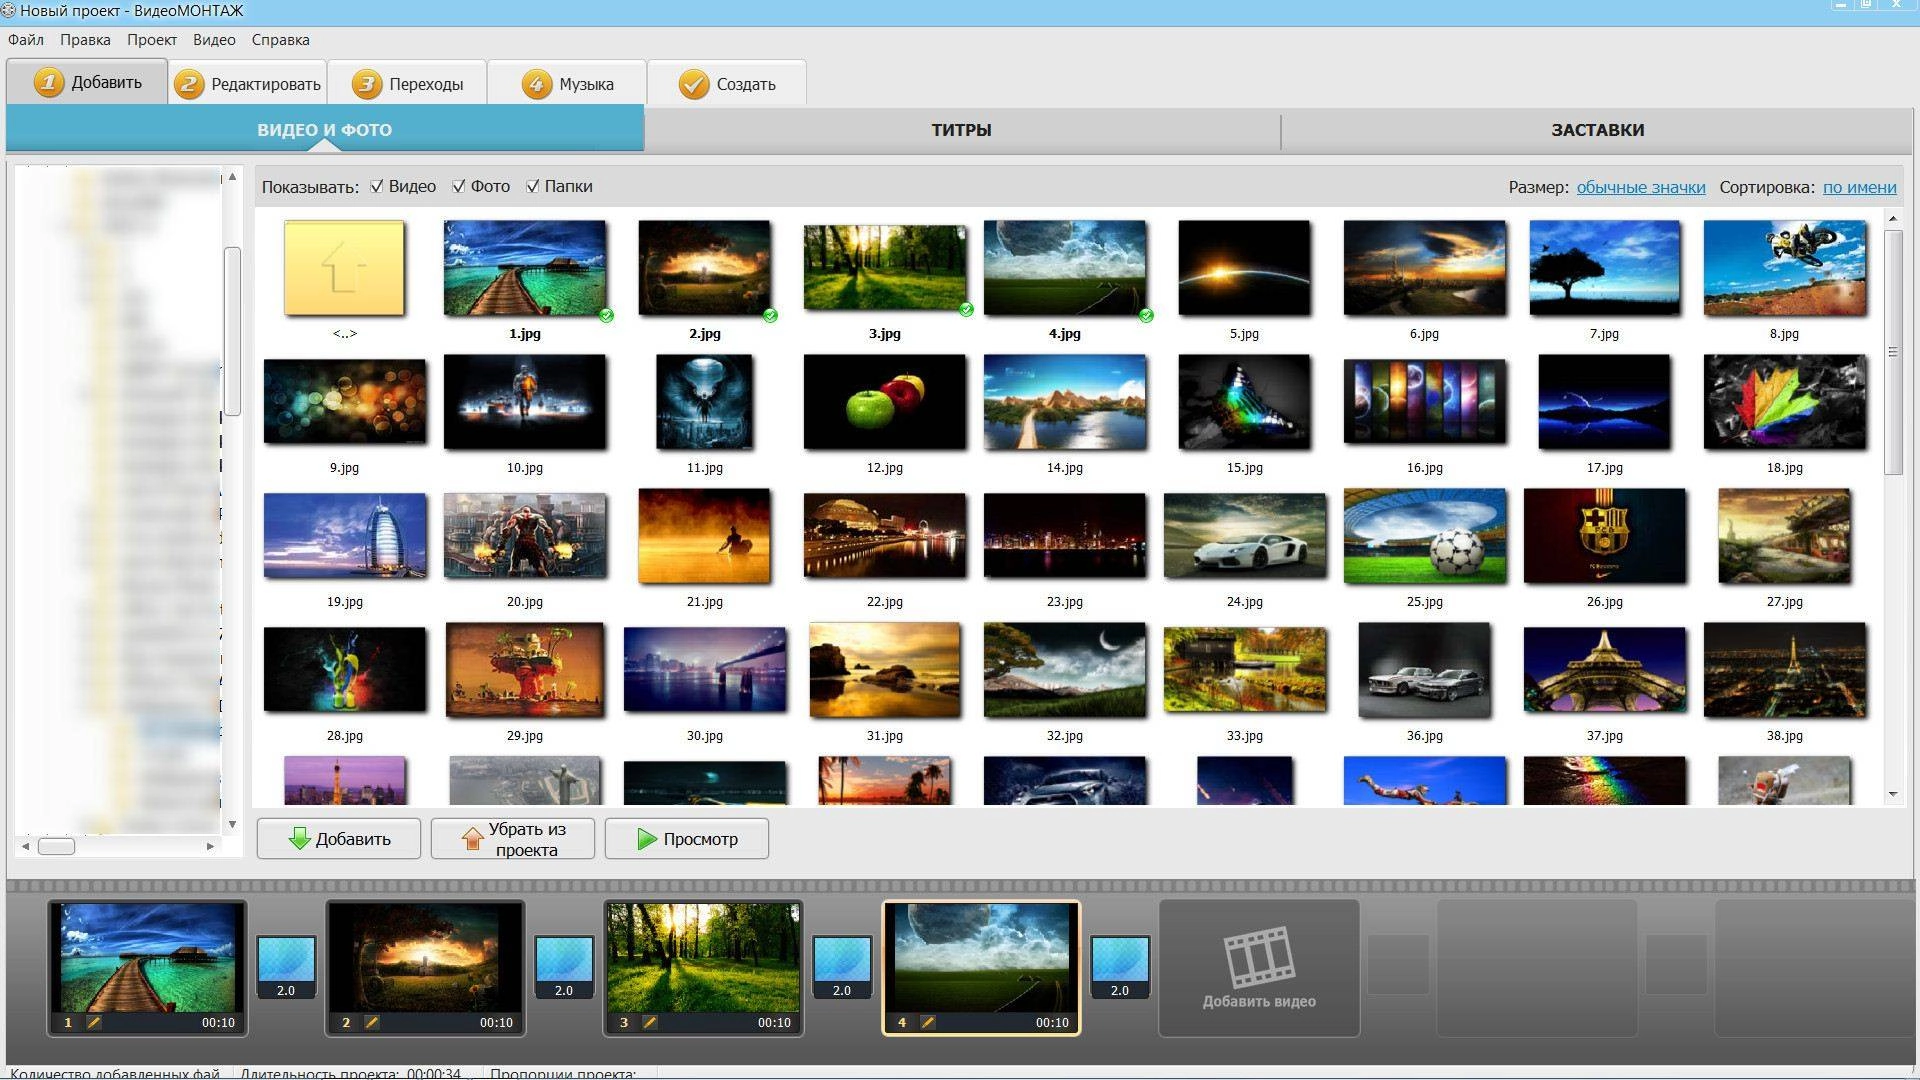Image resolution: width=1920 pixels, height=1080 pixels.
Task: Select the 8.jpg motocross thumbnail
Action: pyautogui.click(x=1784, y=268)
